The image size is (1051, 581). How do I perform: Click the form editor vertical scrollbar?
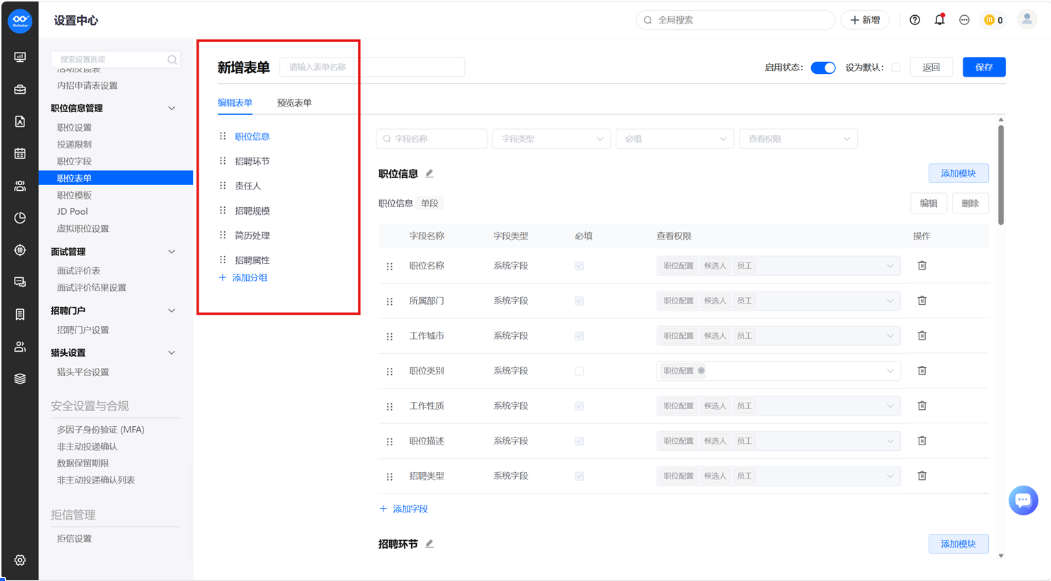coord(1001,174)
